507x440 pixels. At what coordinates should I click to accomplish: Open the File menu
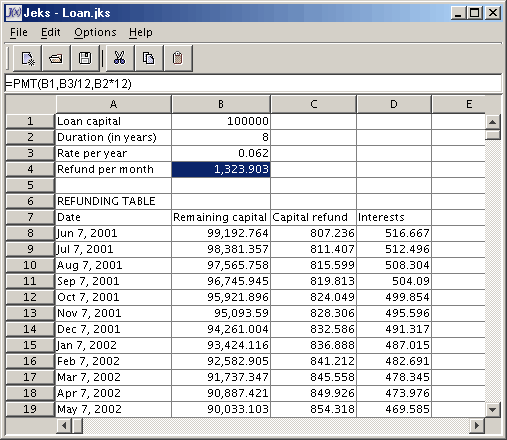tap(19, 32)
